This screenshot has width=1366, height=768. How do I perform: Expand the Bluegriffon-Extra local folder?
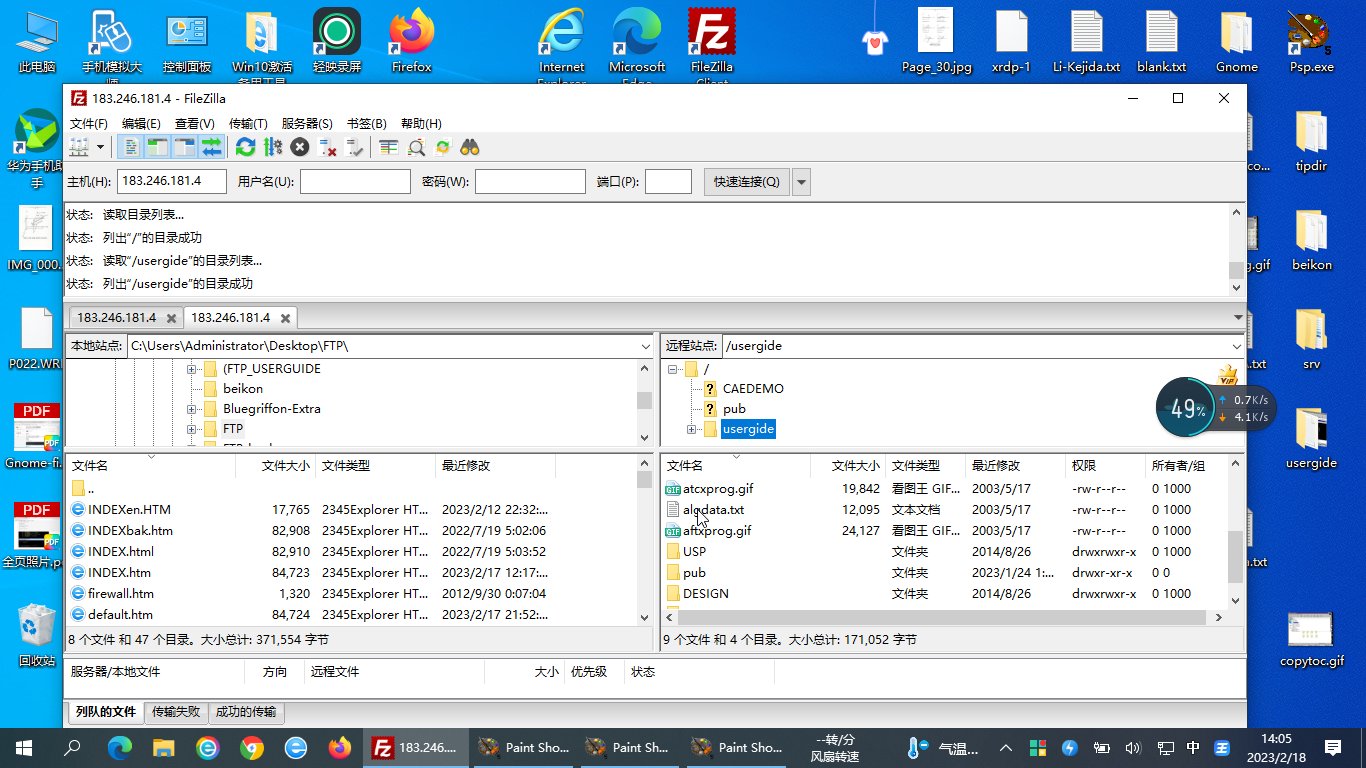coord(191,409)
